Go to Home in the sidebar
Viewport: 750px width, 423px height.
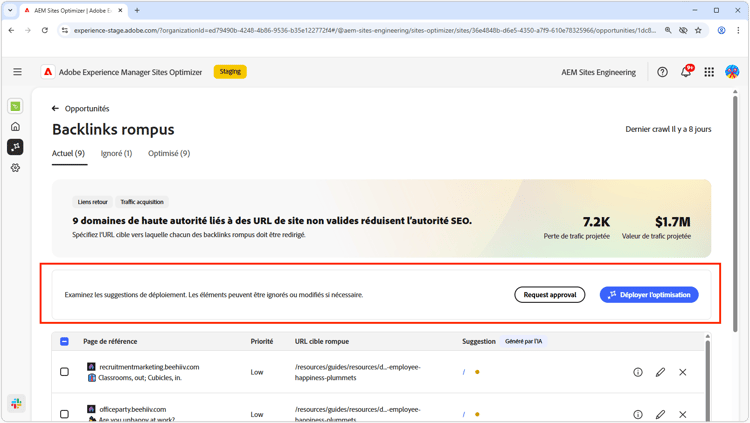point(15,127)
